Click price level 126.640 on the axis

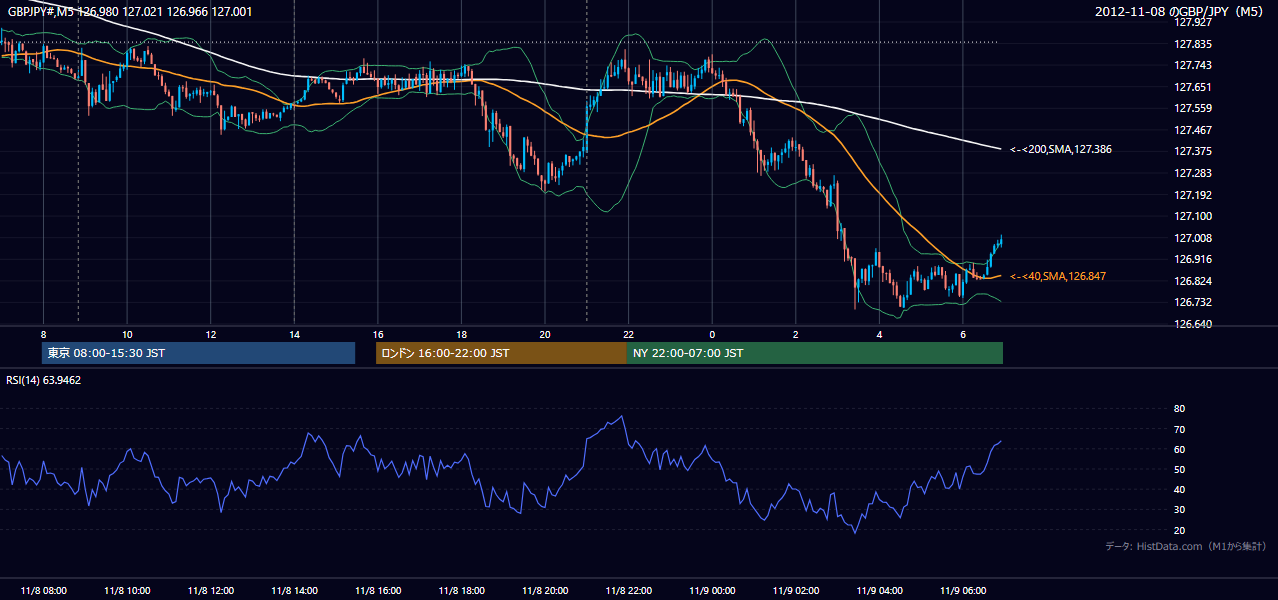click(x=1193, y=324)
